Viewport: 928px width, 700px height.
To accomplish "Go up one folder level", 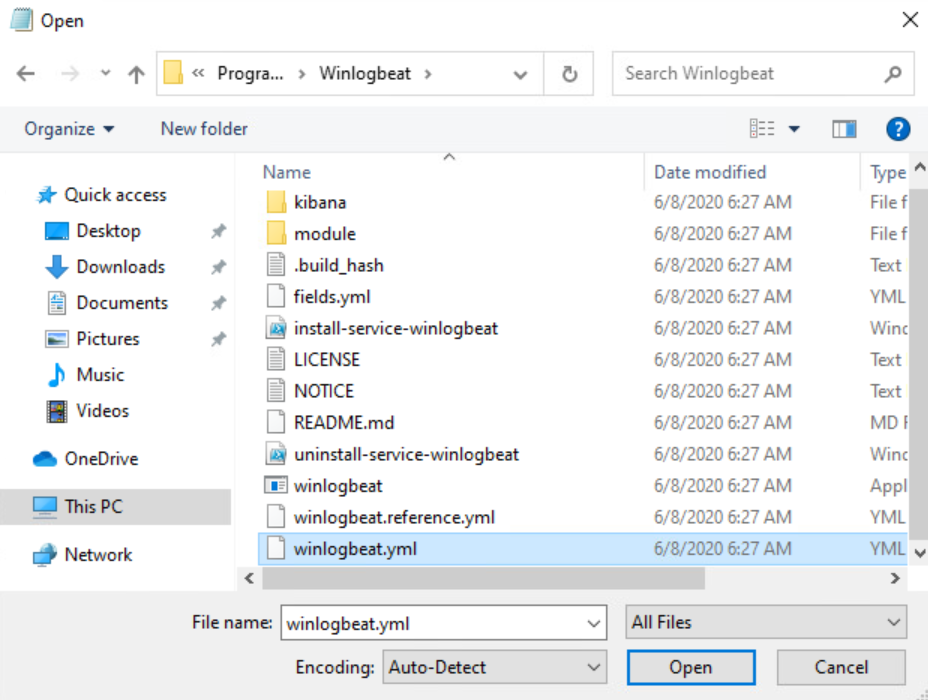I will click(x=136, y=74).
